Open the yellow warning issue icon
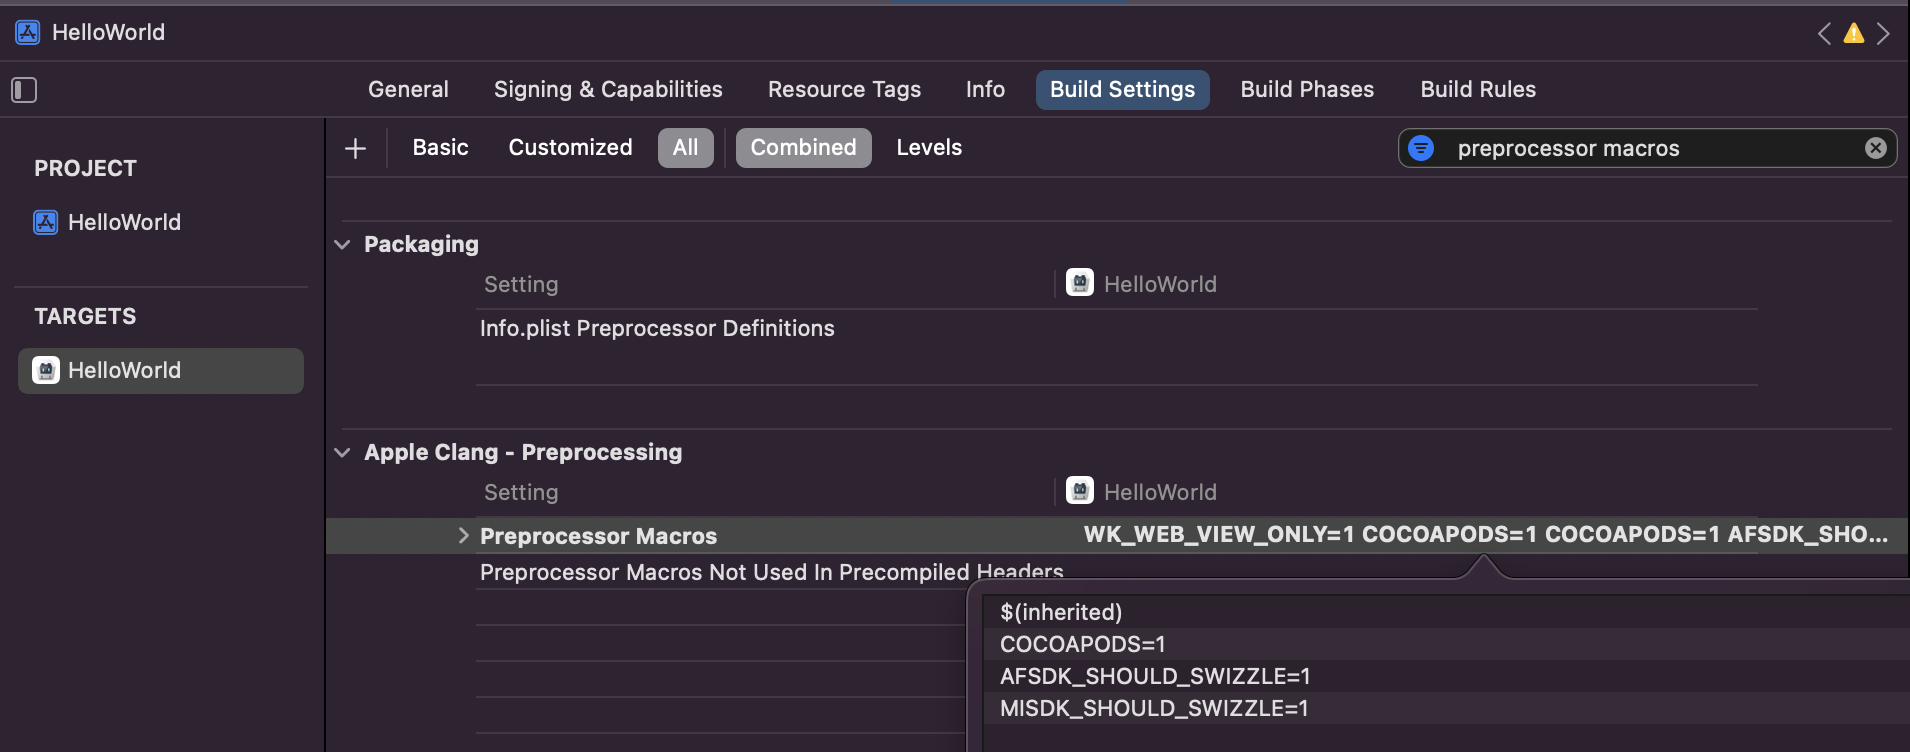 [x=1854, y=33]
